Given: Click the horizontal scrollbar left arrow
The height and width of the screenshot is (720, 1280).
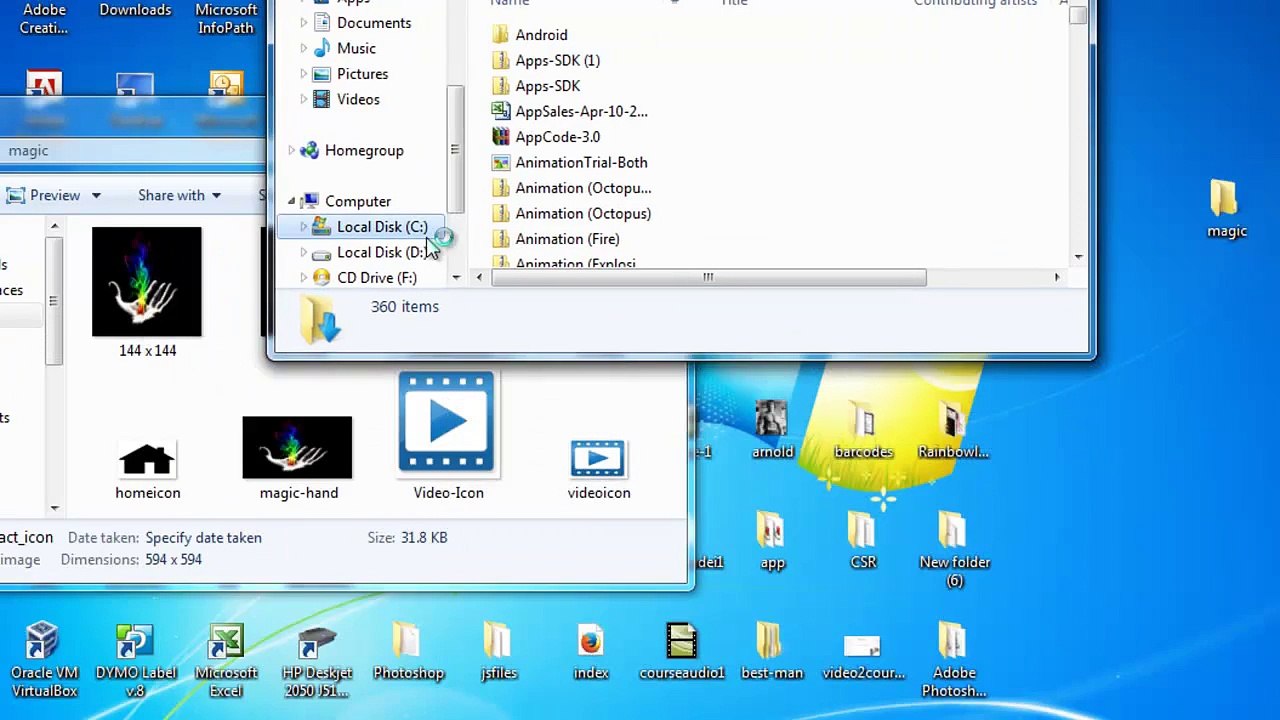Looking at the screenshot, I should coord(479,277).
